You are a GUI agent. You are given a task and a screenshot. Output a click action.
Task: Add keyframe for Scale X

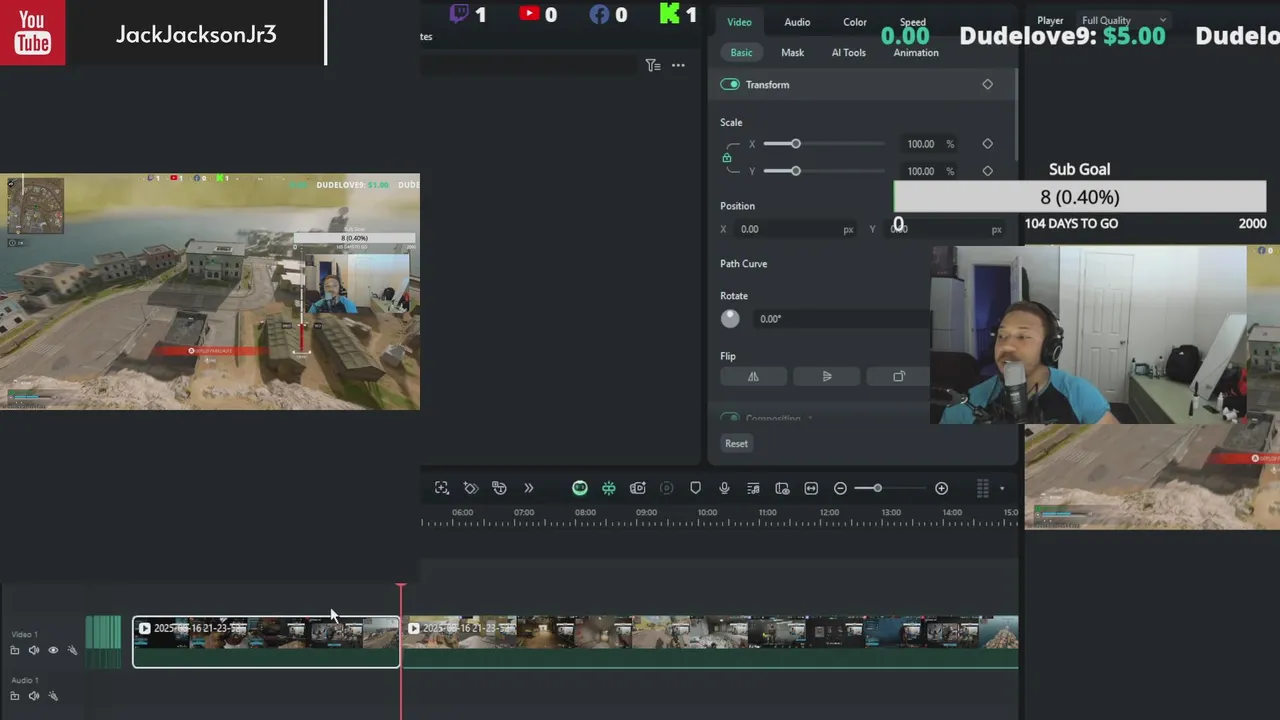click(987, 144)
